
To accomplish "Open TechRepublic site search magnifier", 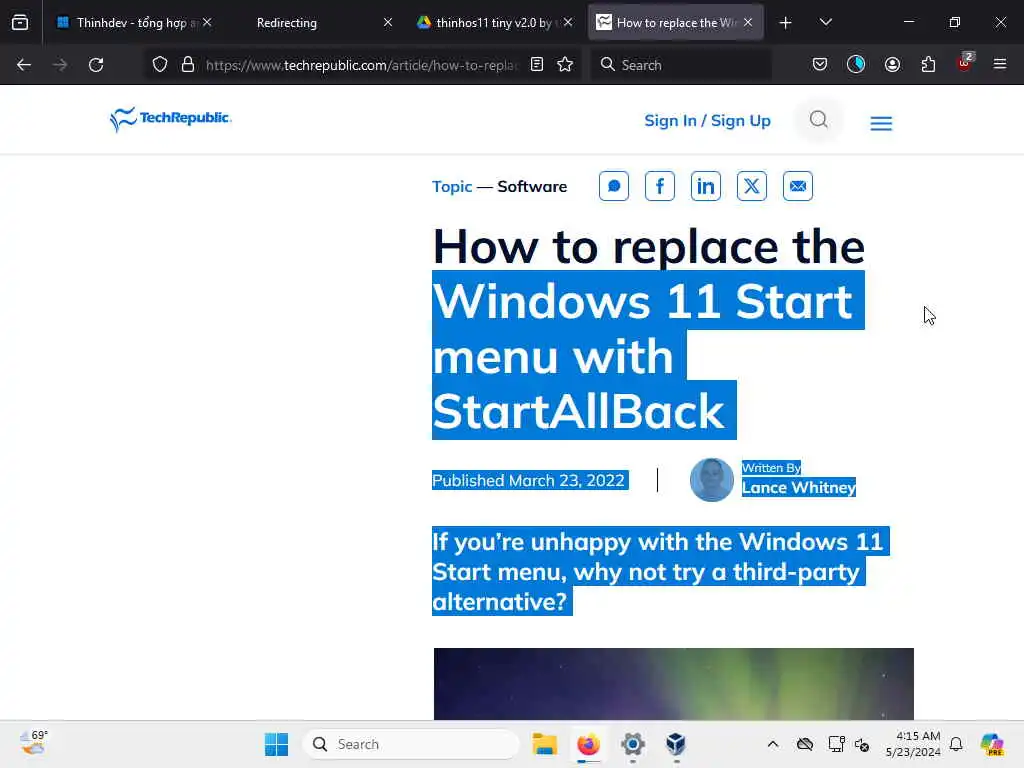I will pyautogui.click(x=818, y=120).
